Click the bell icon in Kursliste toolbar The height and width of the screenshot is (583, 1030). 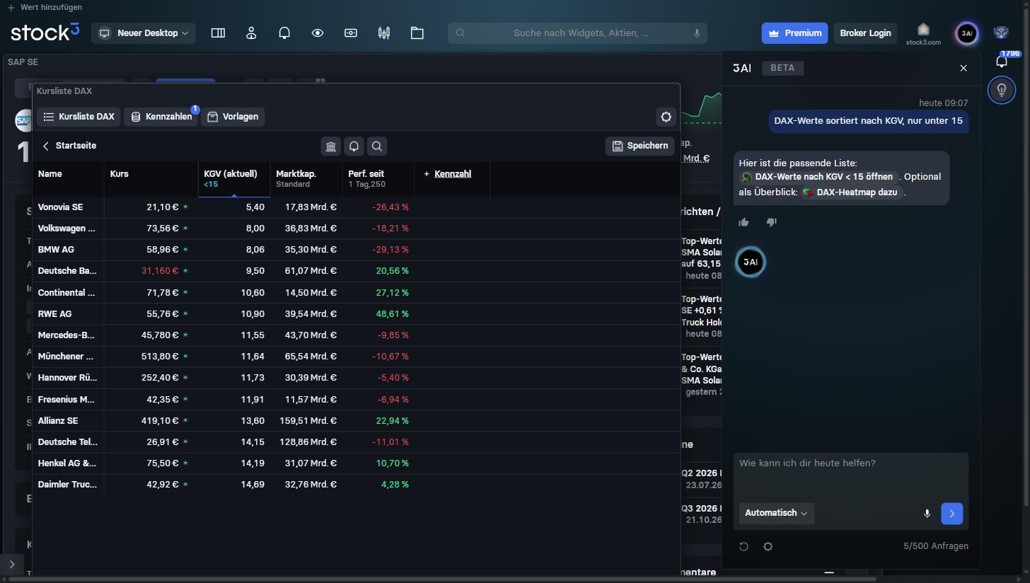point(354,146)
